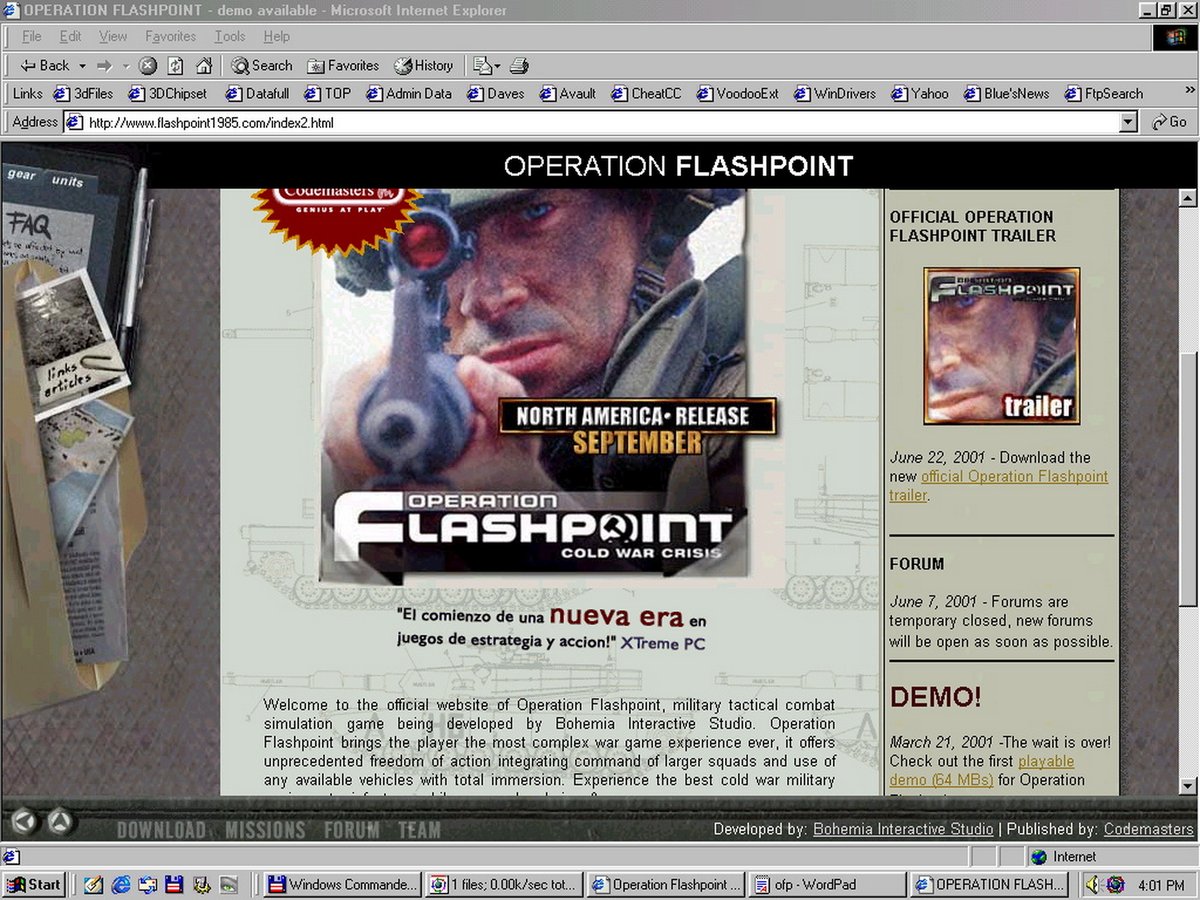This screenshot has width=1200, height=900.
Task: Open the Favorites menu in menu bar
Action: [x=170, y=37]
